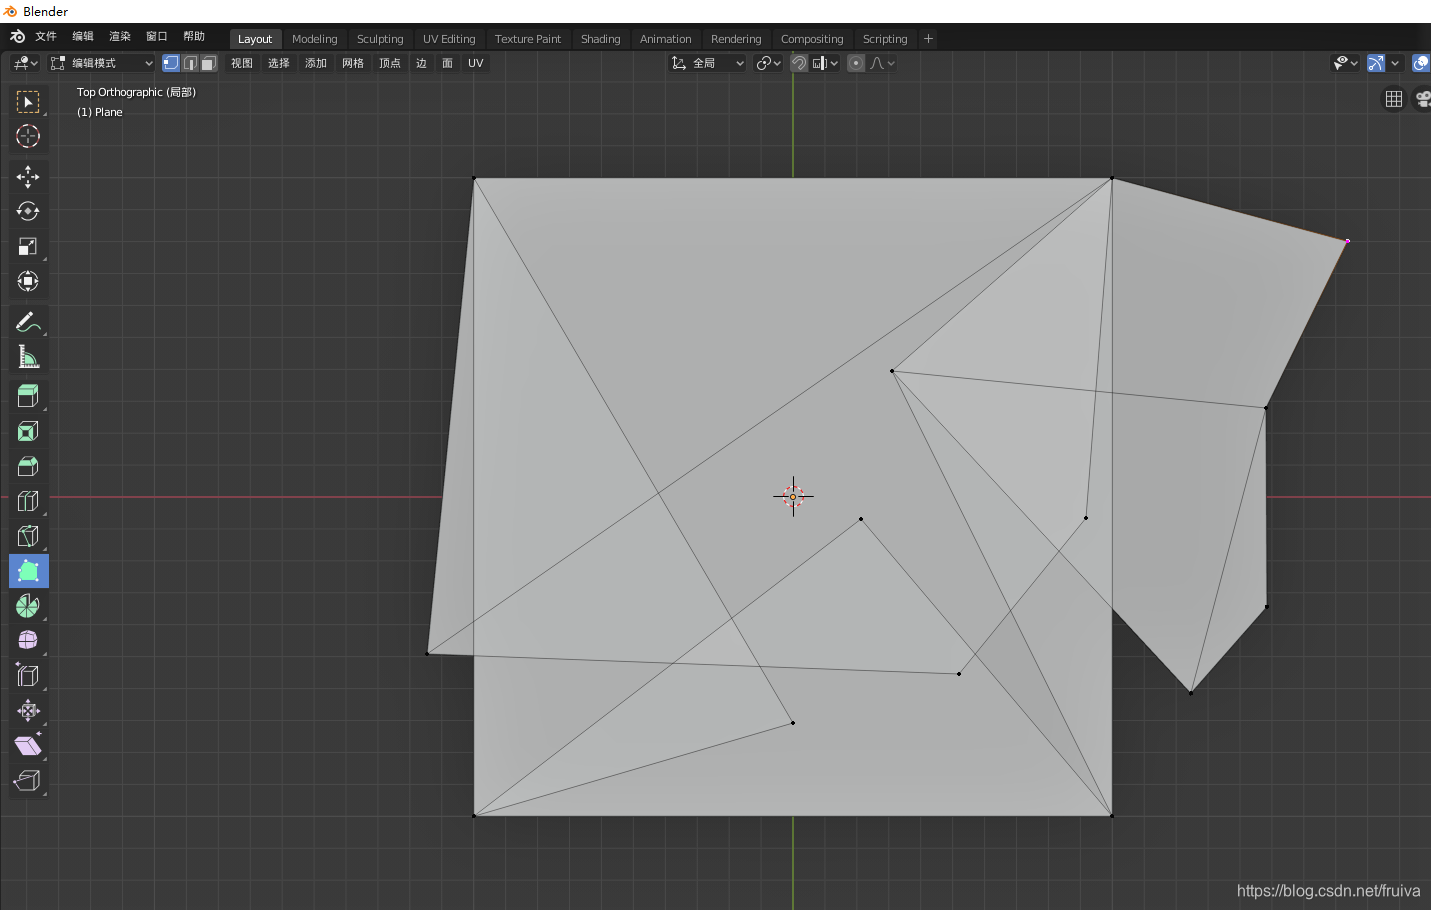Open the 视图 viewport menu
1431x910 pixels.
pyautogui.click(x=242, y=63)
